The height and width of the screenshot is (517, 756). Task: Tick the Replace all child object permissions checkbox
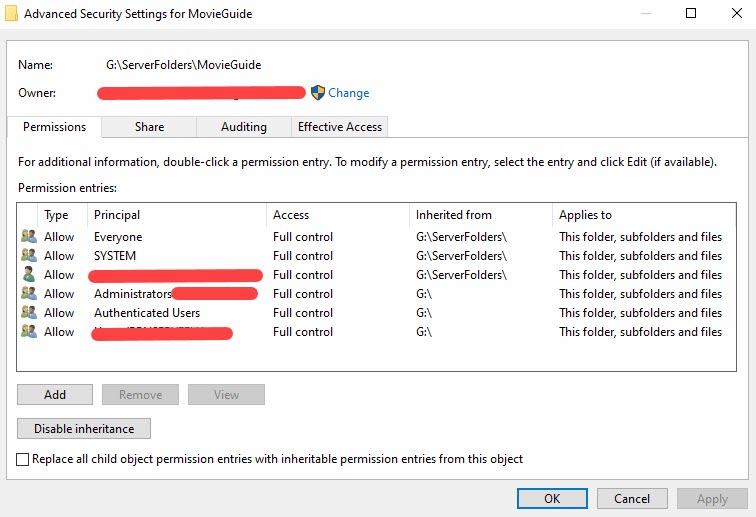pyautogui.click(x=23, y=459)
